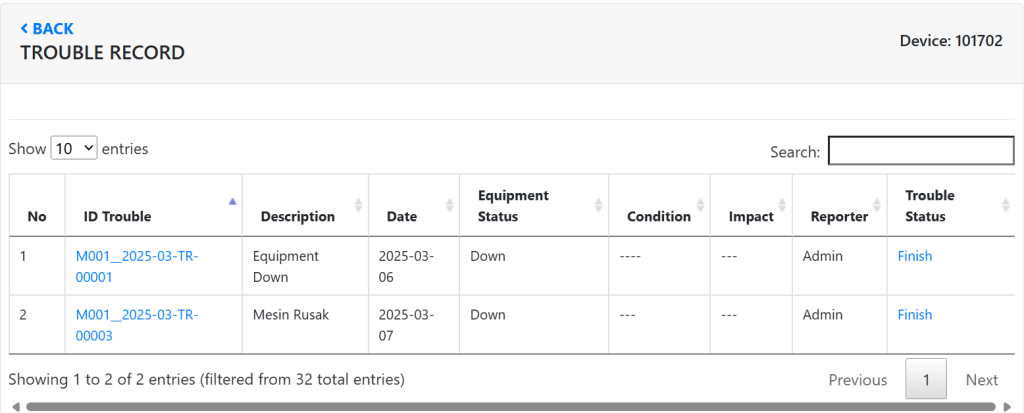Open the Show entries dropdown
The image size is (1024, 413).
point(74,148)
